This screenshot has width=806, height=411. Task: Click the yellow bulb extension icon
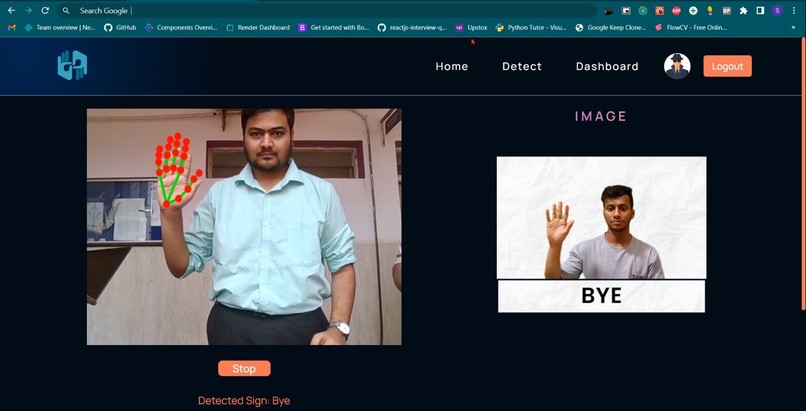point(710,11)
